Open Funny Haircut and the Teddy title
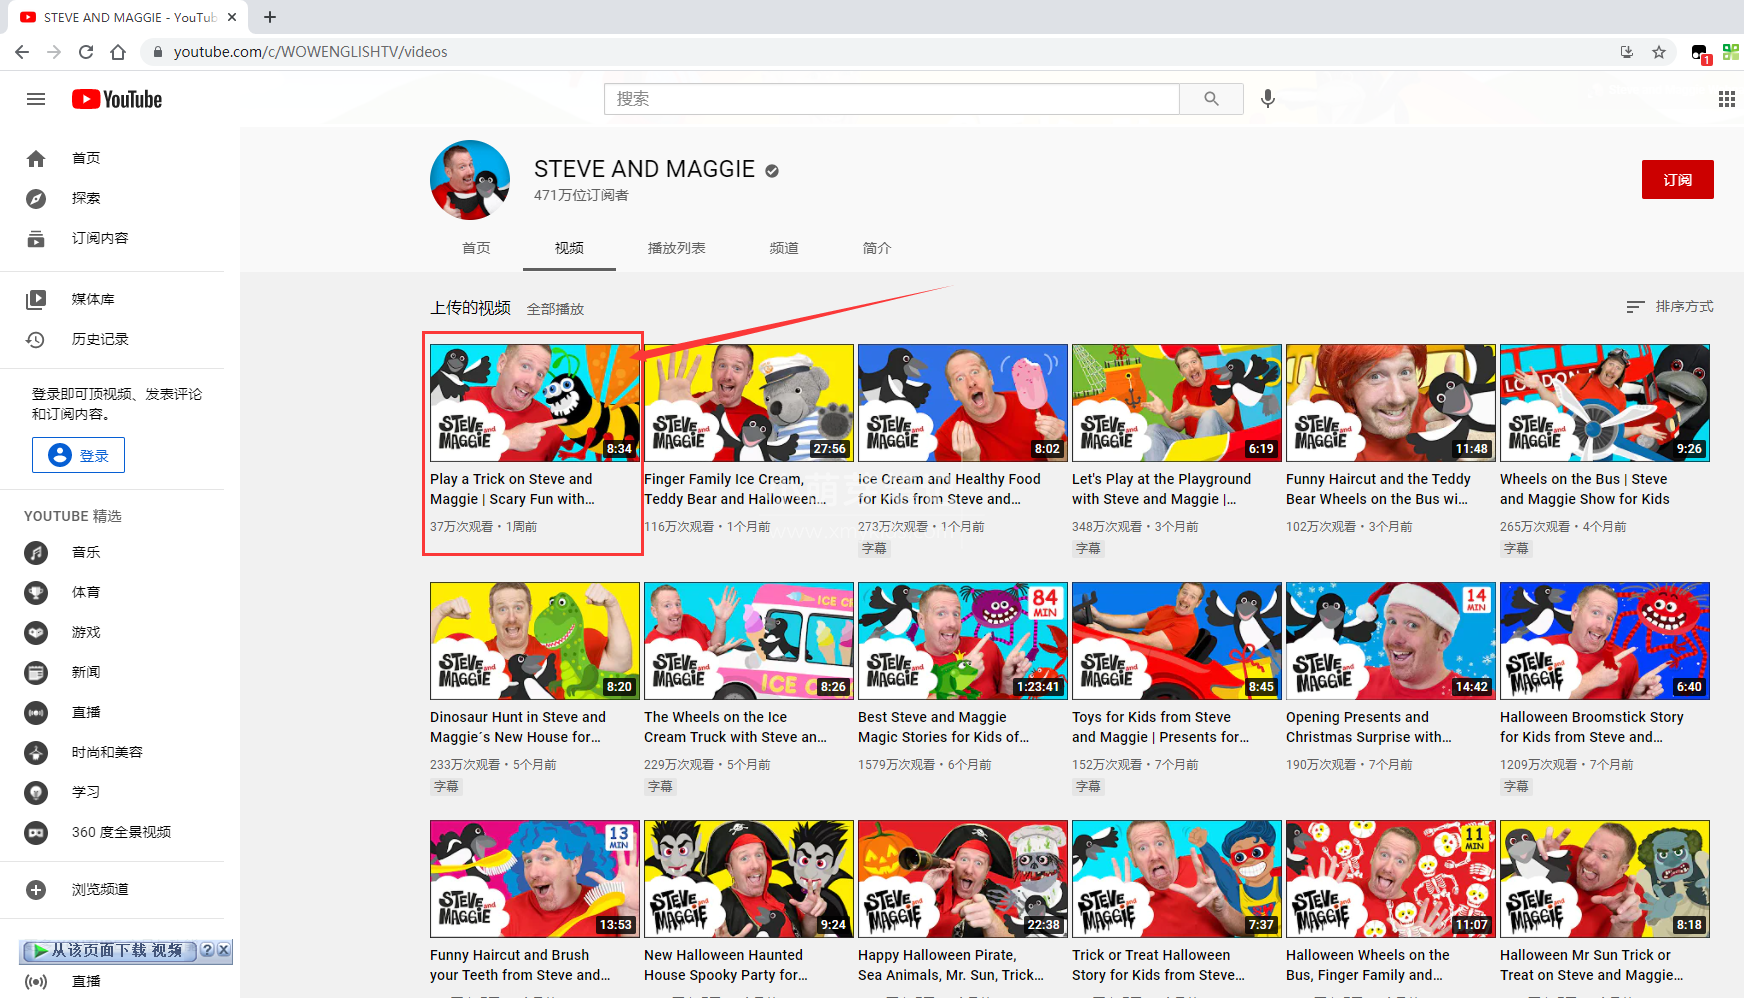This screenshot has width=1744, height=998. click(1378, 489)
